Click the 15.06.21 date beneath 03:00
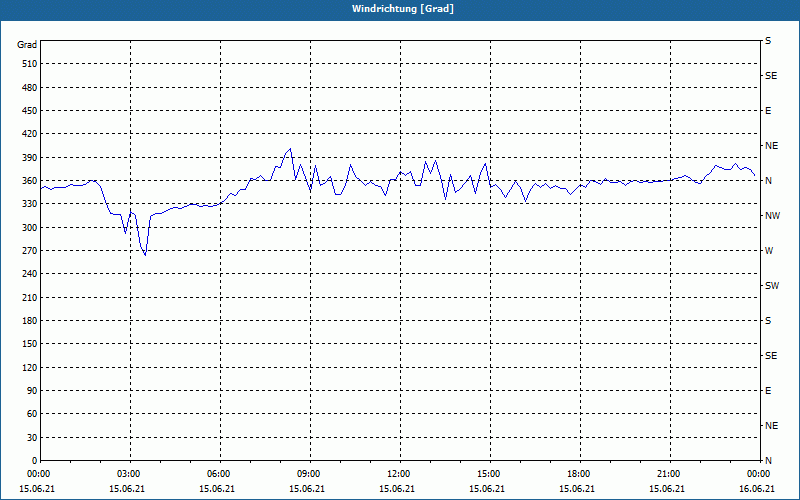The height and width of the screenshot is (500, 800). (x=127, y=489)
